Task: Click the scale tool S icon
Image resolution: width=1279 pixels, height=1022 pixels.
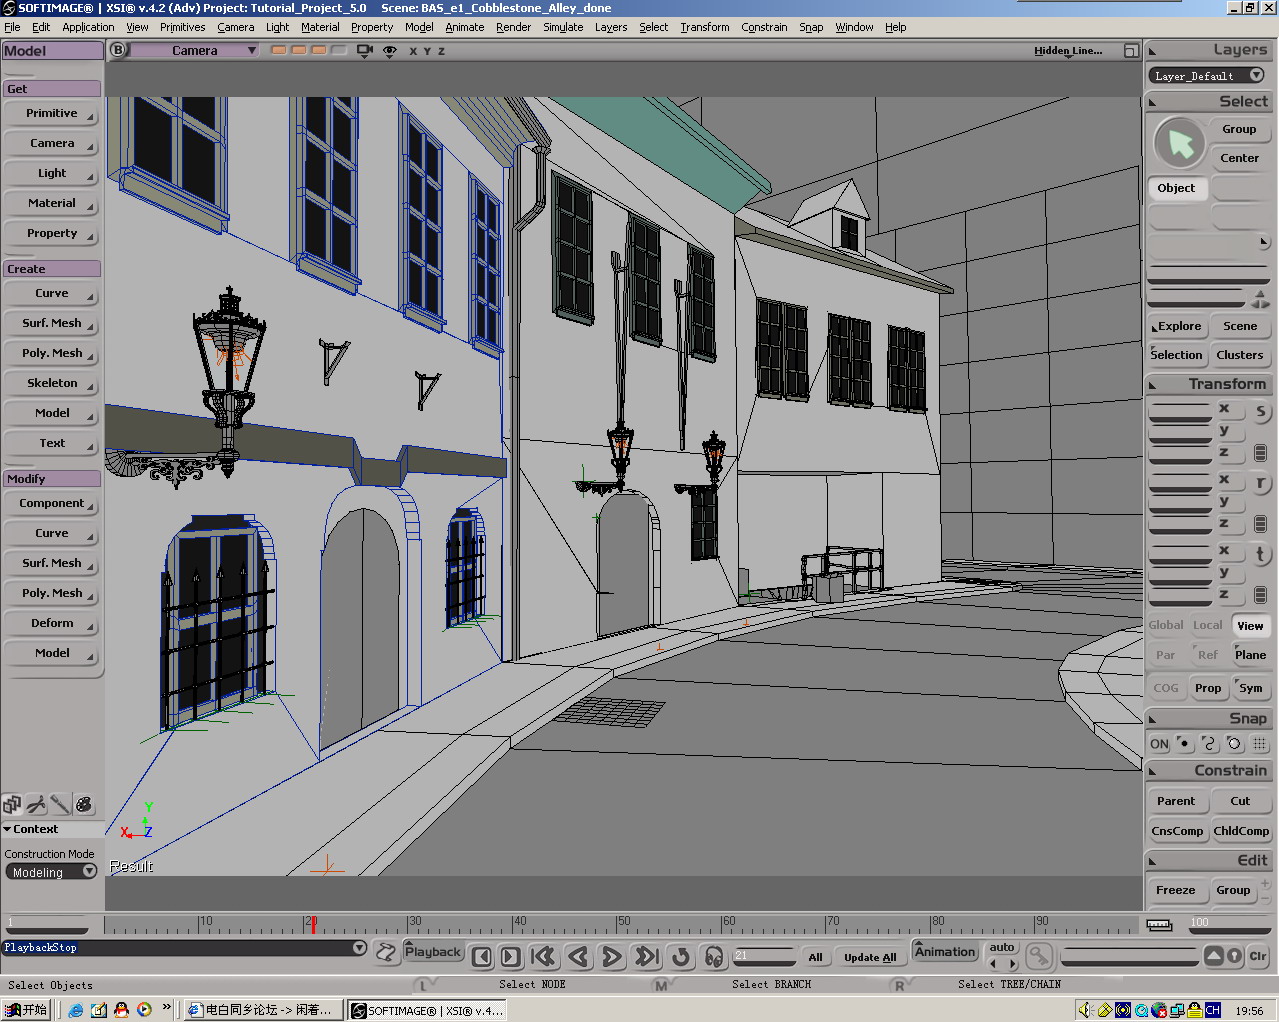Action: [1260, 412]
